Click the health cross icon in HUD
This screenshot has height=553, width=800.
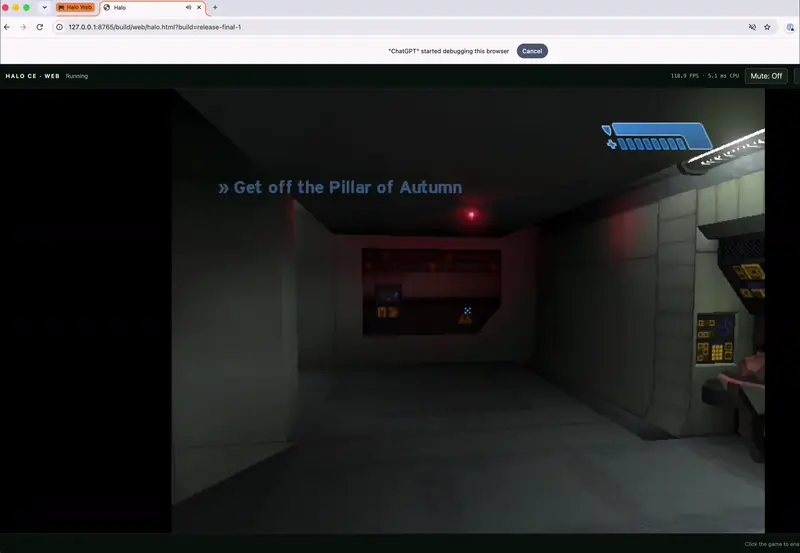[612, 144]
